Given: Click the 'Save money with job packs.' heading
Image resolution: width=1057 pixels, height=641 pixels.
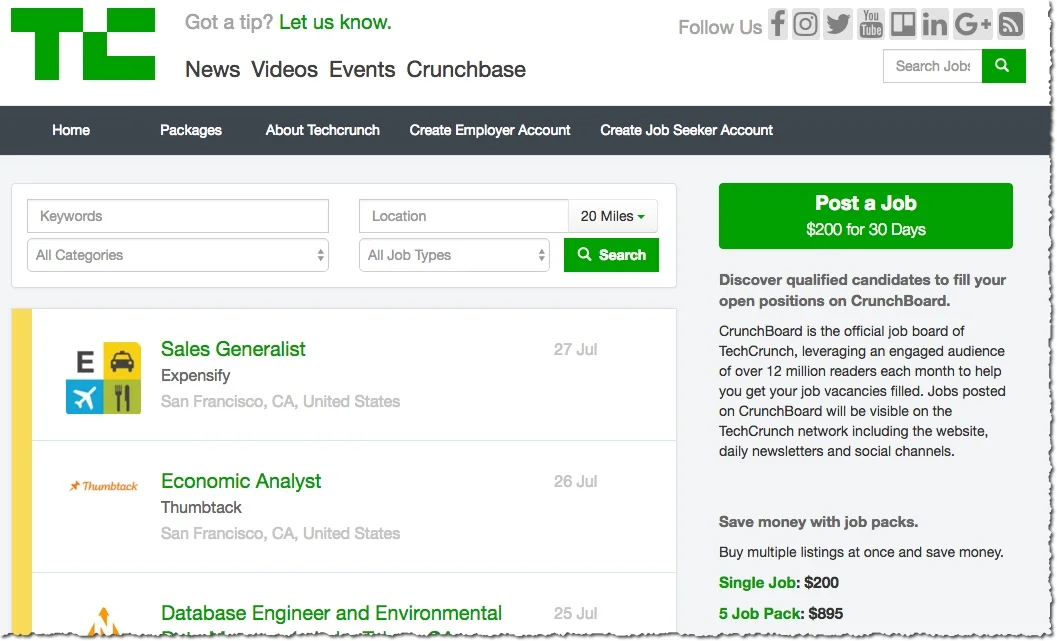Looking at the screenshot, I should [818, 522].
